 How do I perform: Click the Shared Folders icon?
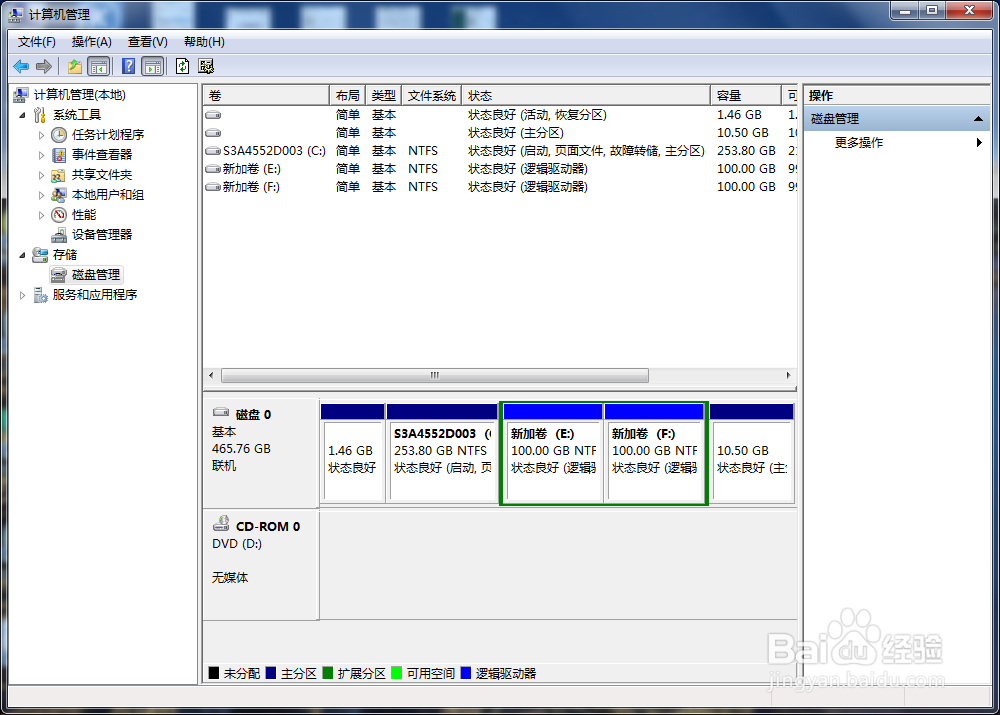point(59,175)
